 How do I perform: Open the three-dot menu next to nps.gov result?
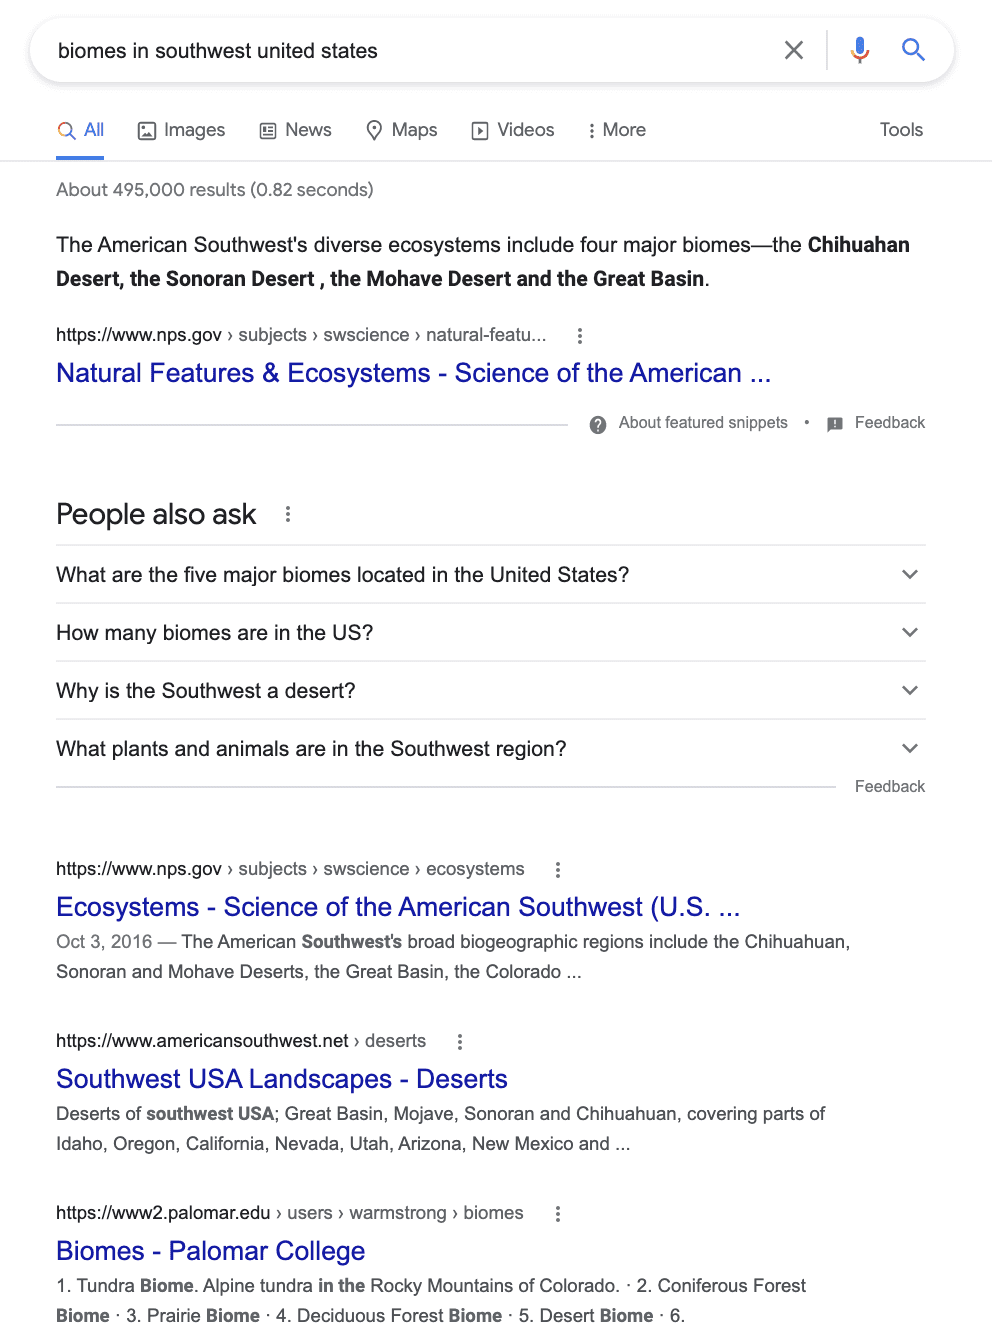pos(580,336)
